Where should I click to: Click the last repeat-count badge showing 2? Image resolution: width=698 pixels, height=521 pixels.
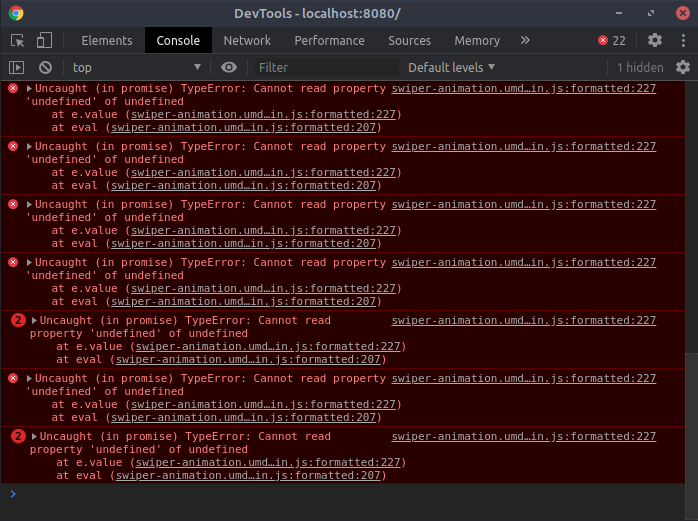click(x=18, y=436)
